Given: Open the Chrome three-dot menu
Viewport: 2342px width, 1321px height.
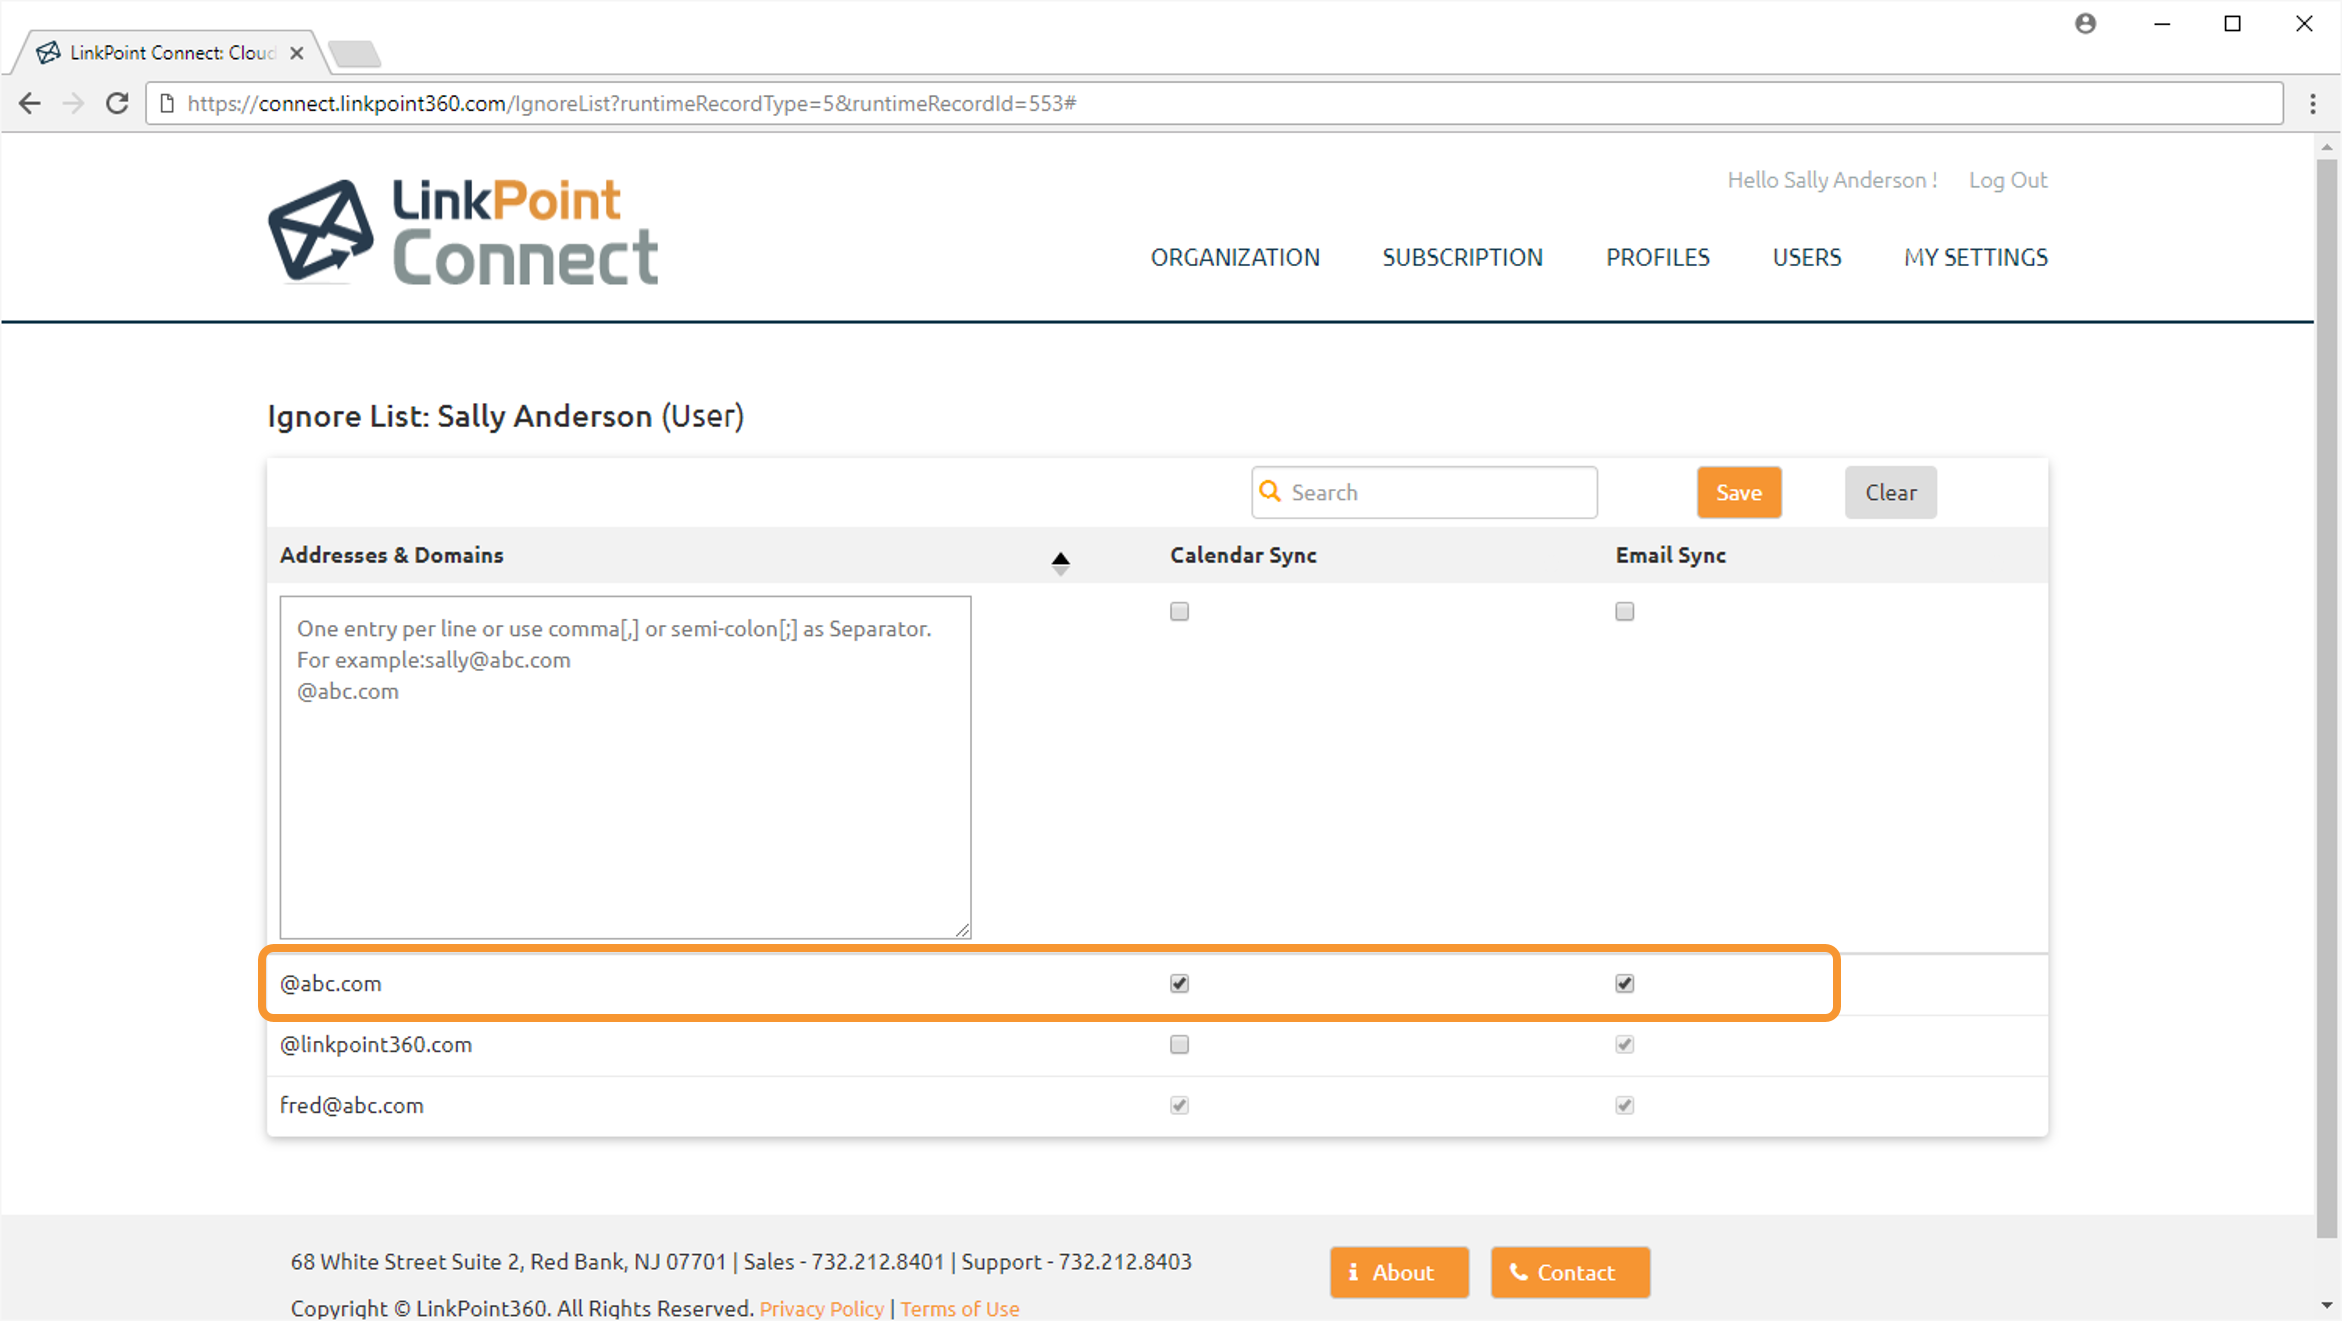Looking at the screenshot, I should pos(2313,103).
